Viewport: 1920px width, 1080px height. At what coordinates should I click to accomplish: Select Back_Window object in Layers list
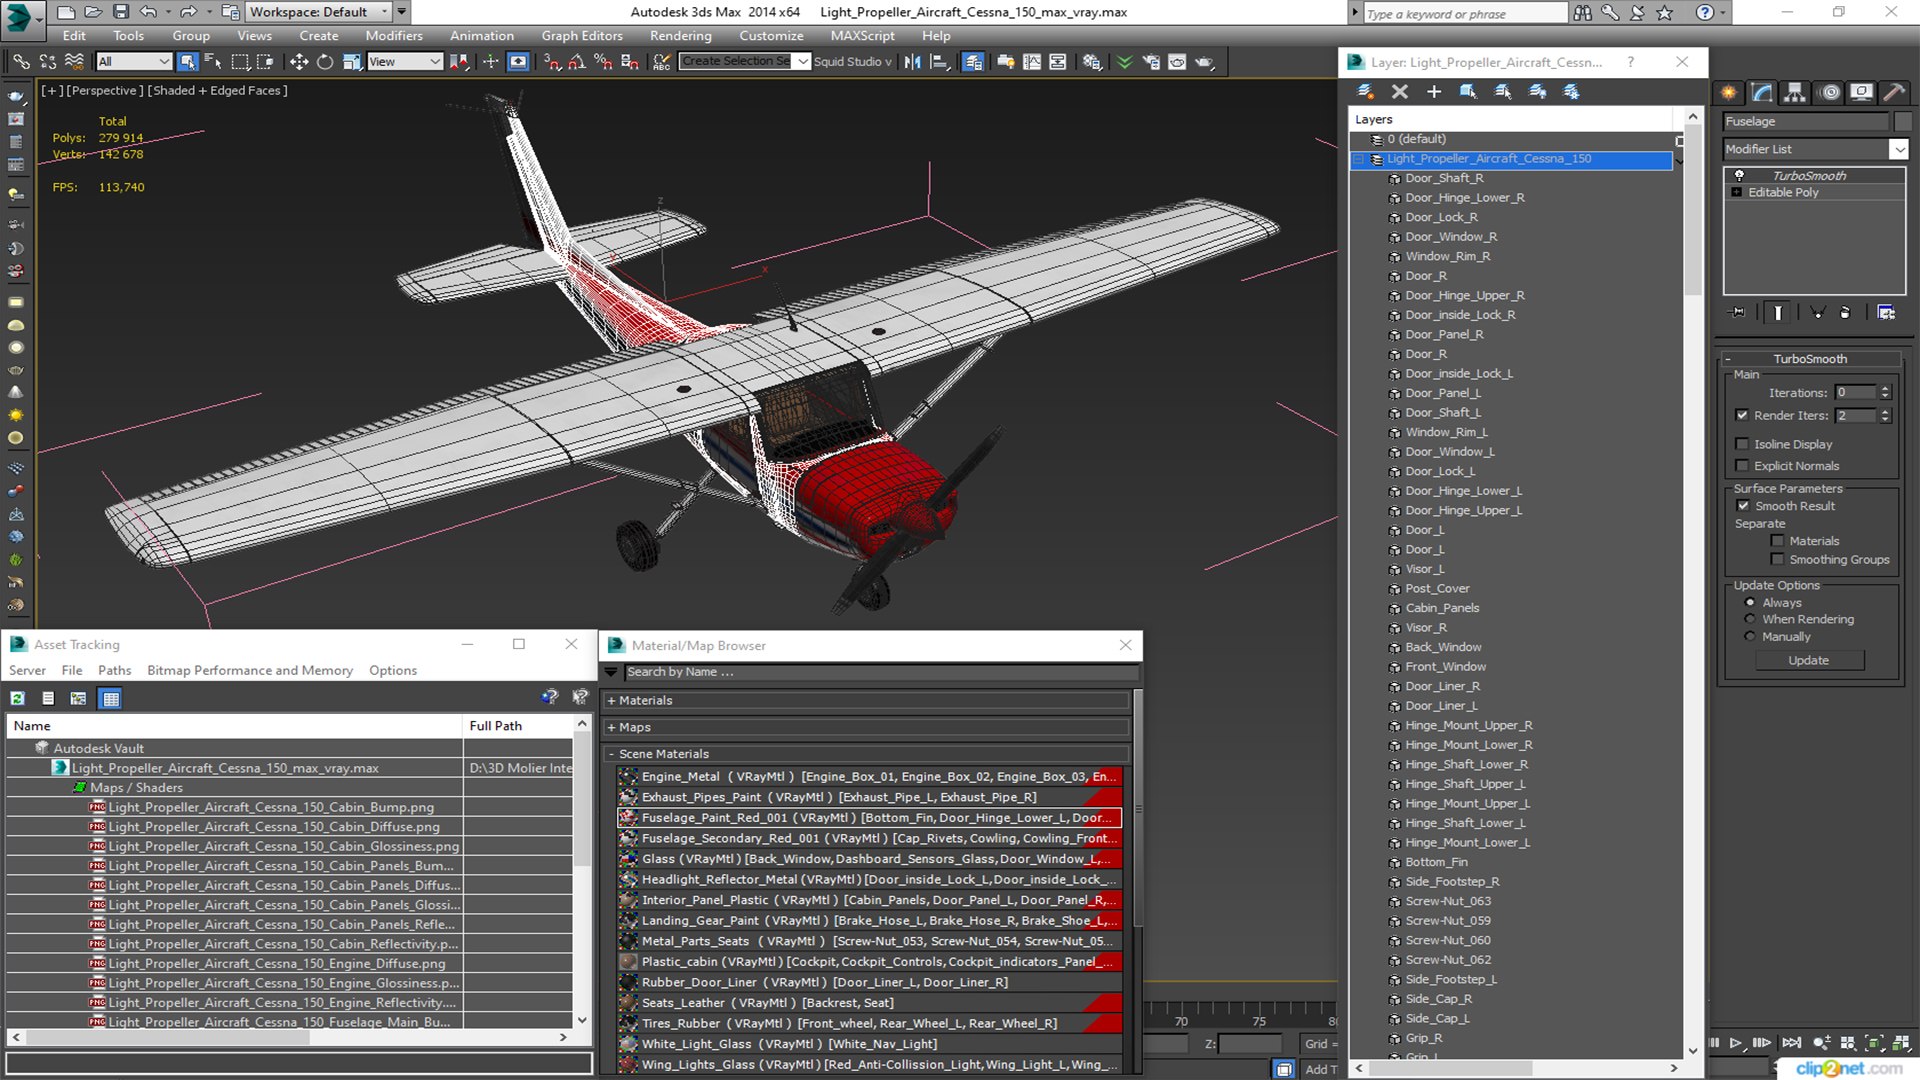(x=1443, y=648)
